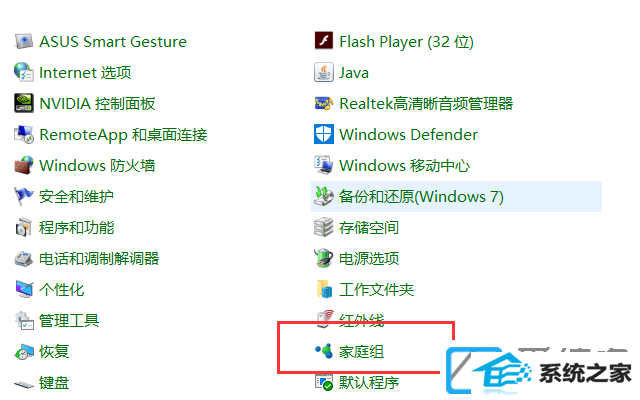Open Windows 移动中心 link
This screenshot has height=400, width=640.
tap(404, 166)
